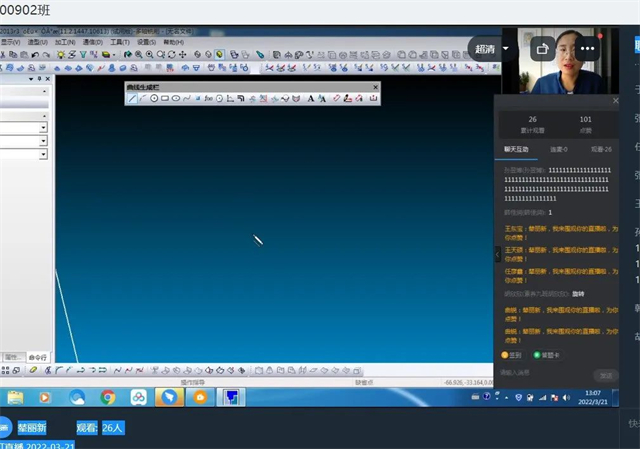640x449 pixels.
Task: Click the undo arrow in the main toolbar
Action: (35, 54)
